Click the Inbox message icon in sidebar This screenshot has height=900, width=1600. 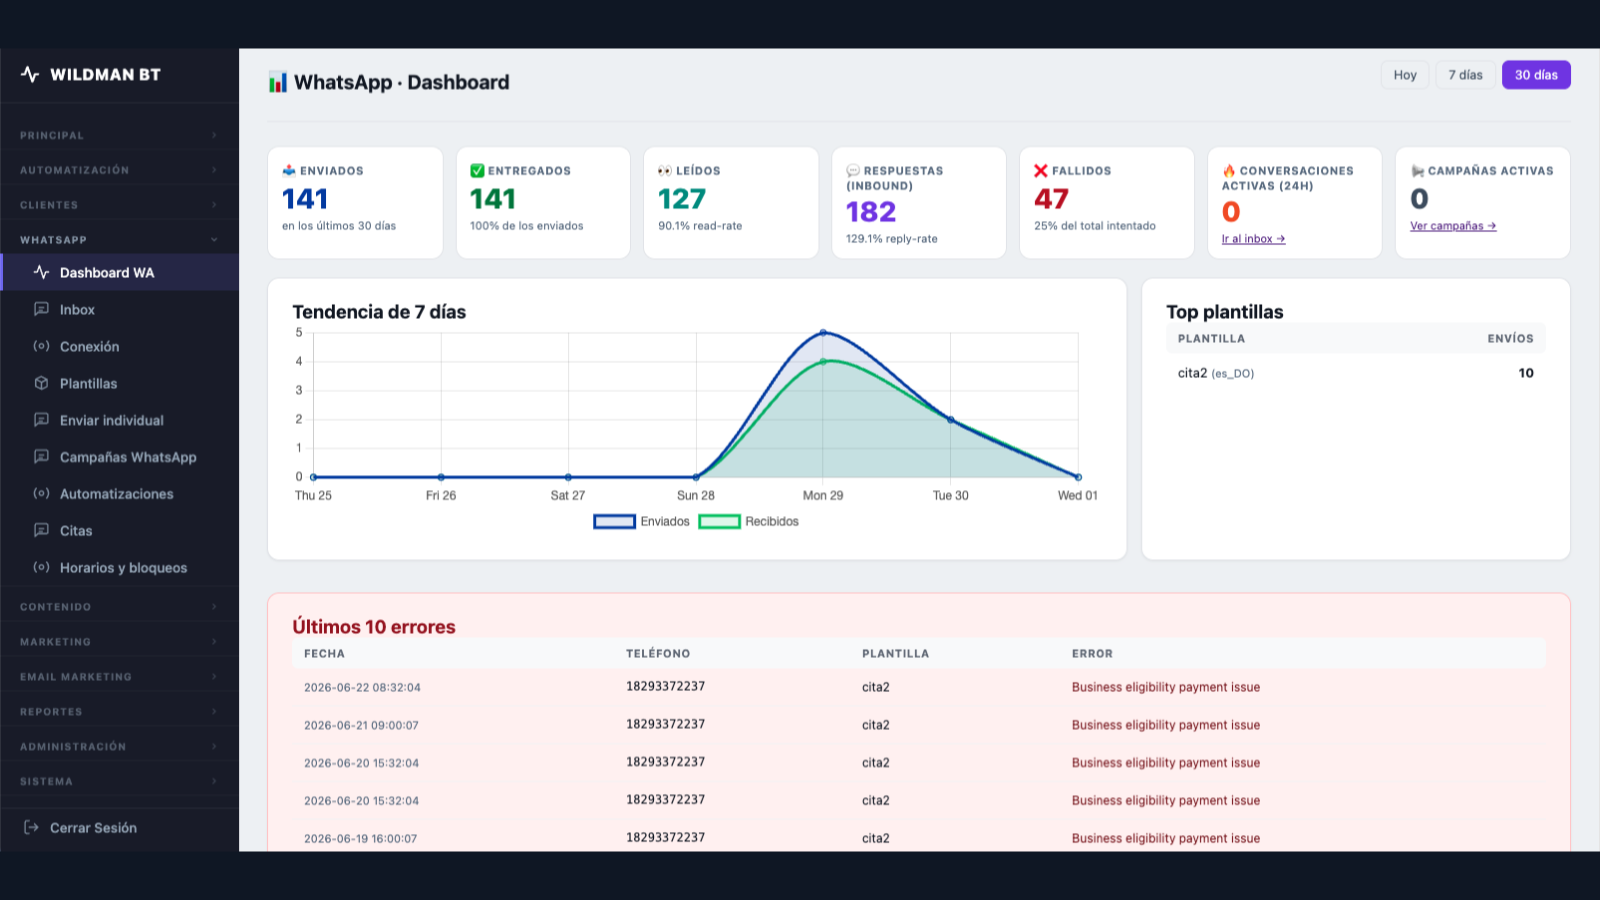coord(41,309)
